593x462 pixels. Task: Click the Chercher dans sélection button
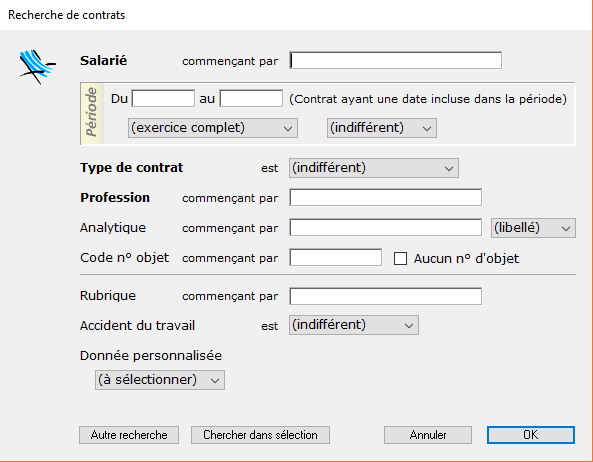point(260,435)
